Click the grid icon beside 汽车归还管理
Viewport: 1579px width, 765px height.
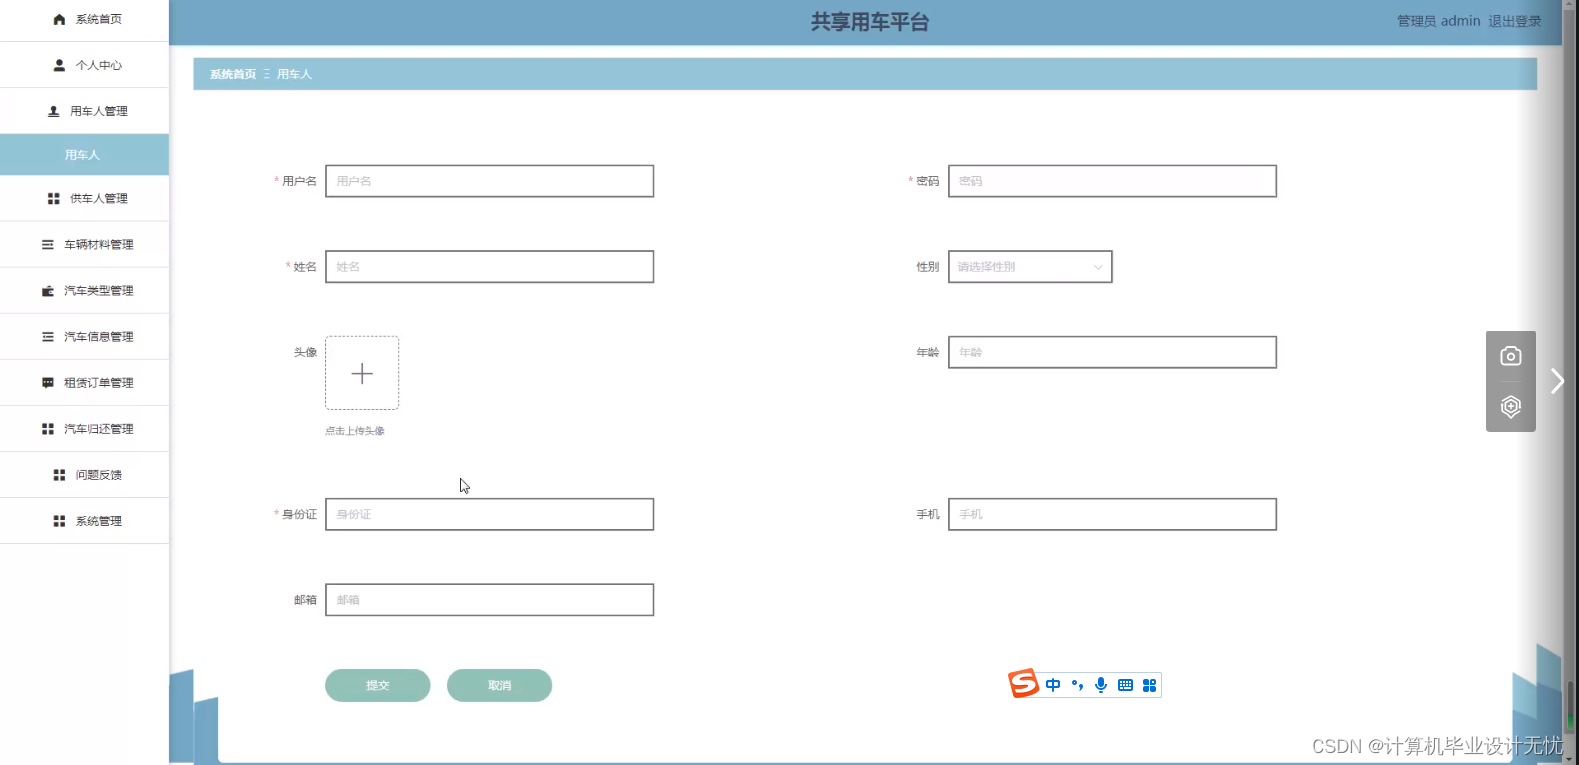tap(47, 429)
